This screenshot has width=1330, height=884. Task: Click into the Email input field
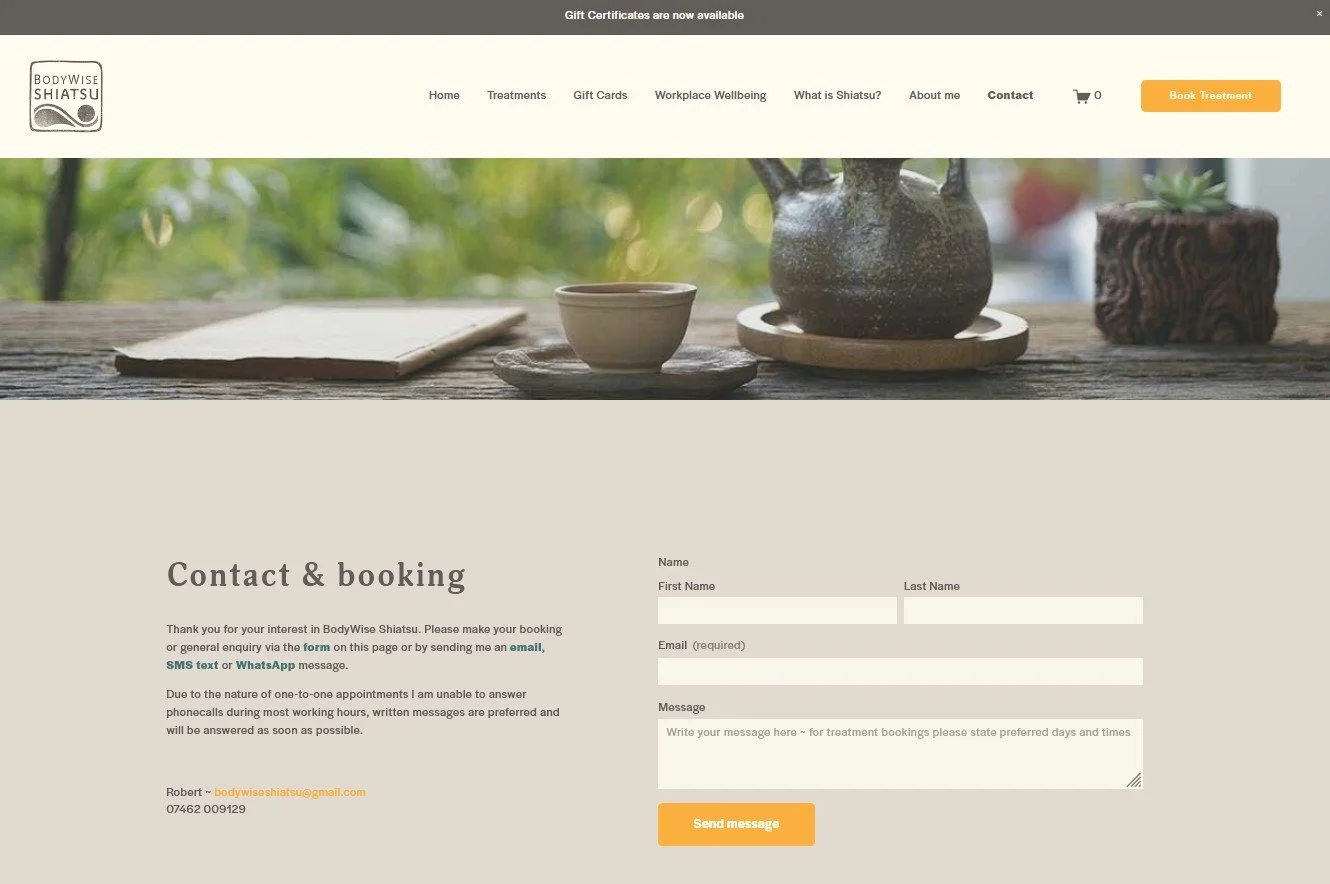coord(900,671)
